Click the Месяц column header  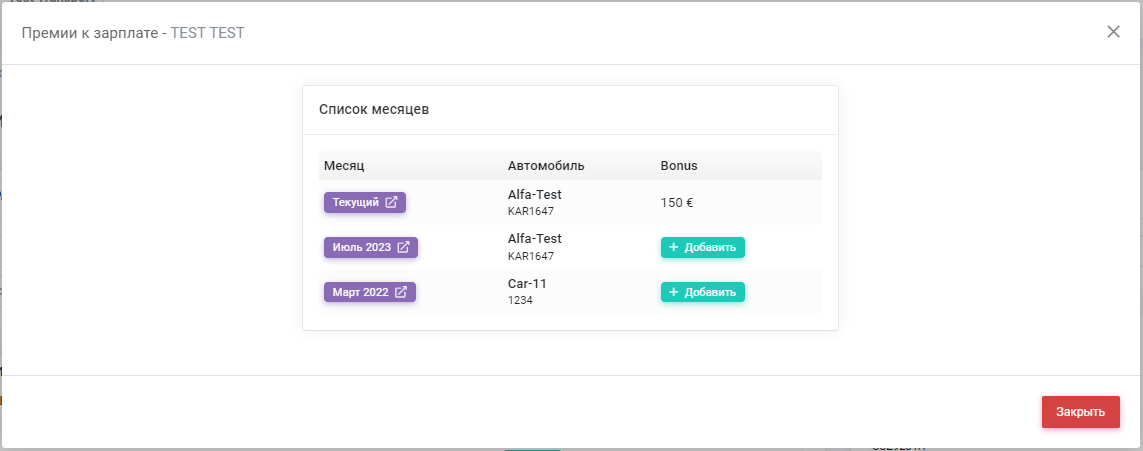click(344, 165)
